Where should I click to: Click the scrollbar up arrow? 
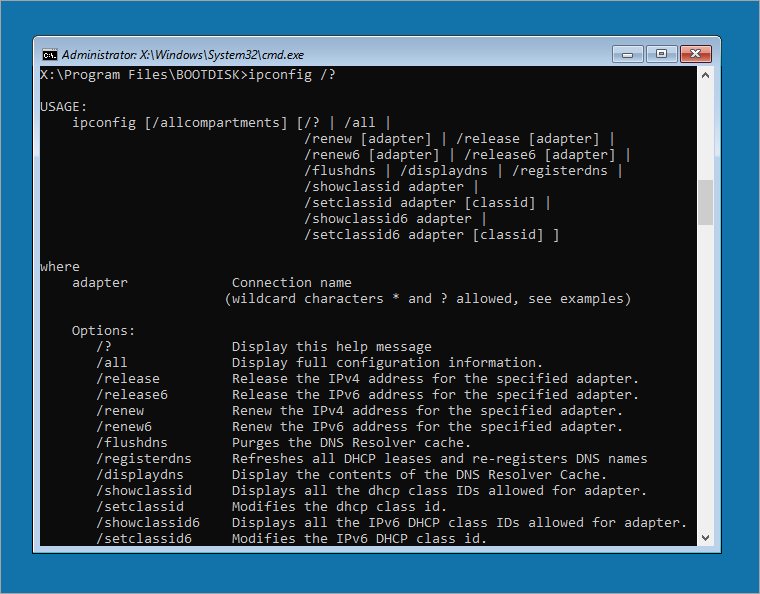705,75
